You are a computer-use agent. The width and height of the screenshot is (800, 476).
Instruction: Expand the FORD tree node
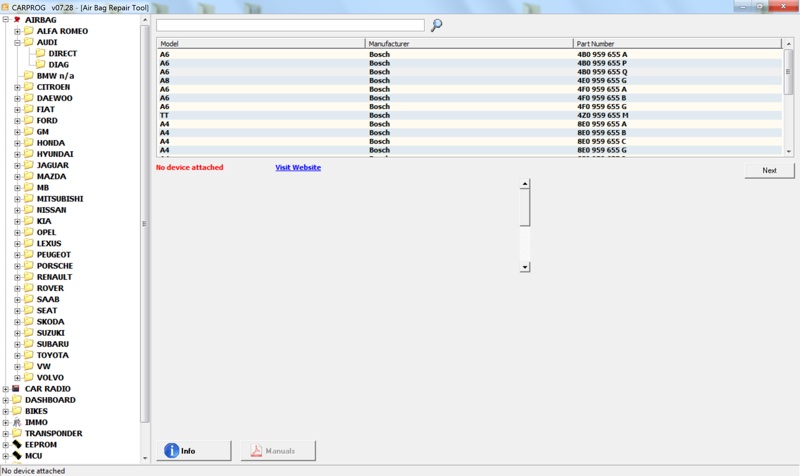click(x=17, y=121)
